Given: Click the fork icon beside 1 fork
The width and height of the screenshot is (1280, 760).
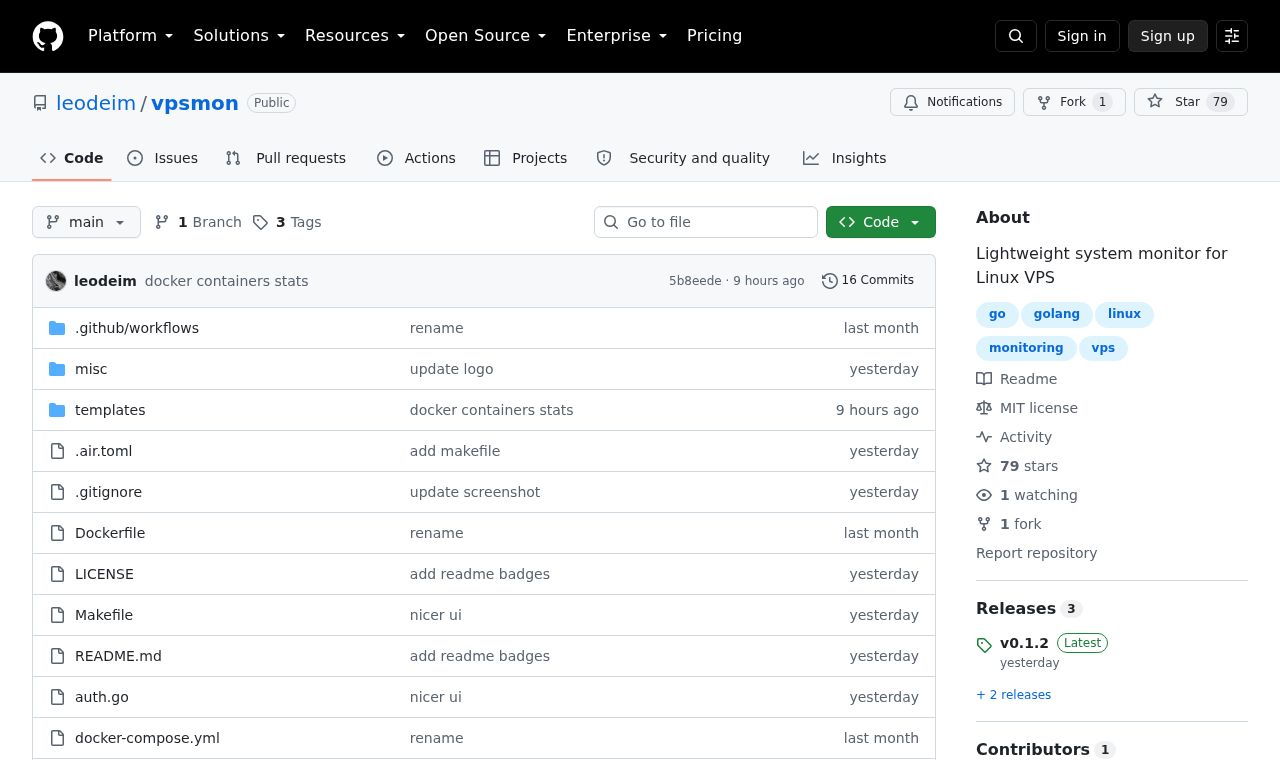Looking at the screenshot, I should pyautogui.click(x=984, y=524).
